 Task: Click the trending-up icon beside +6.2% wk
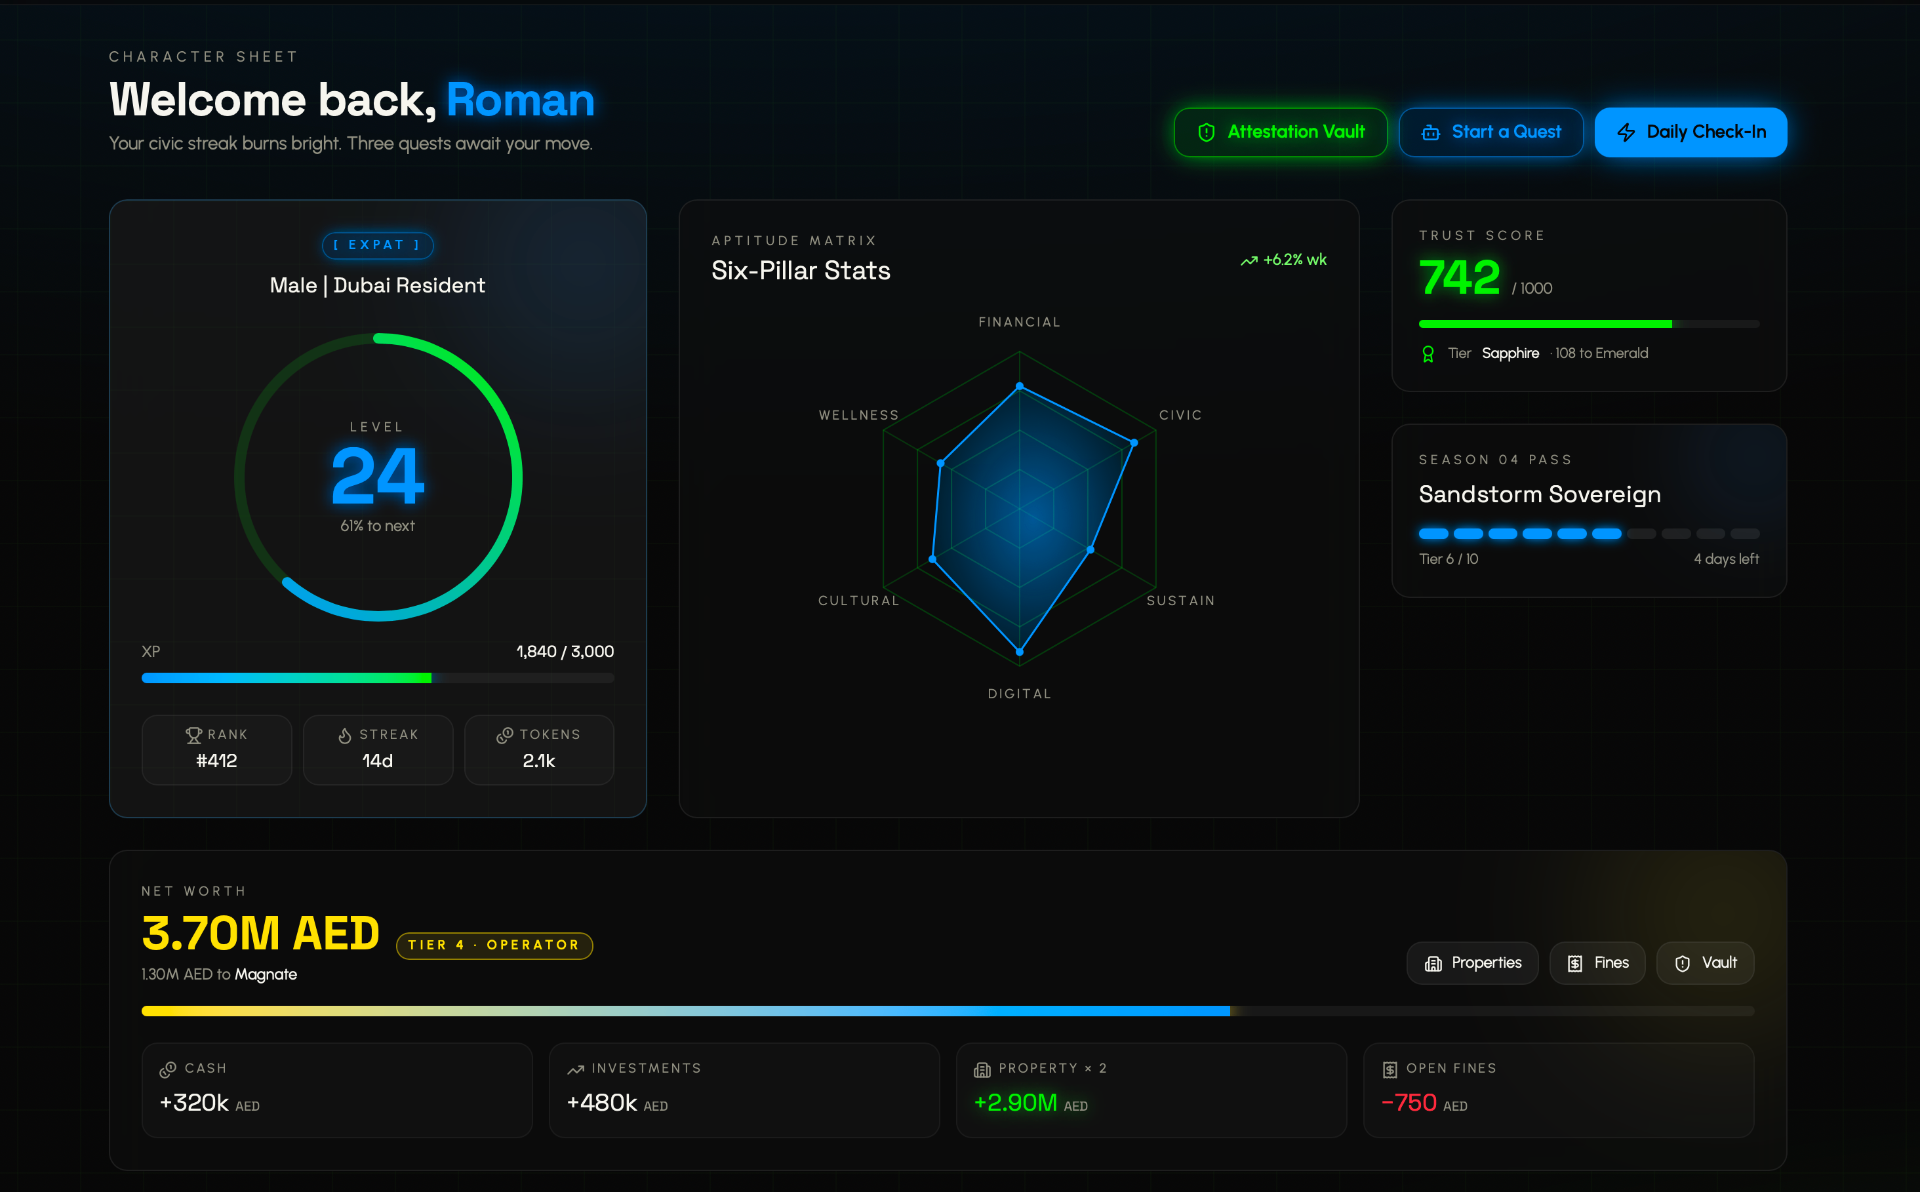pyautogui.click(x=1249, y=260)
